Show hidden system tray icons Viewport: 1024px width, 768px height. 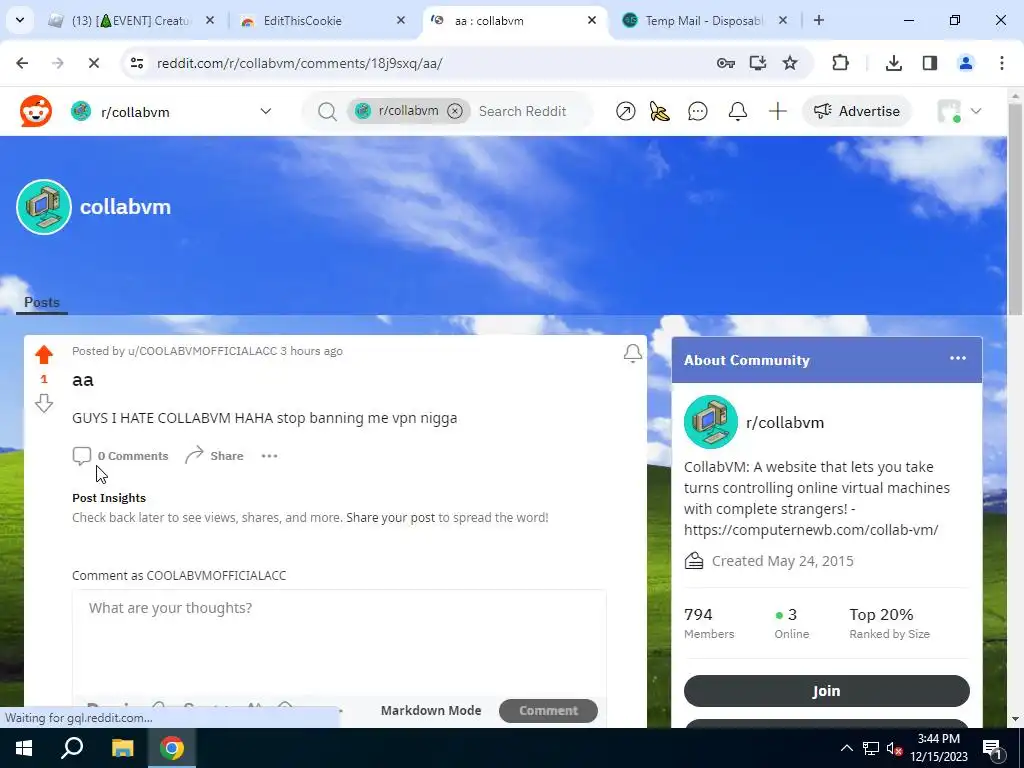click(846, 748)
